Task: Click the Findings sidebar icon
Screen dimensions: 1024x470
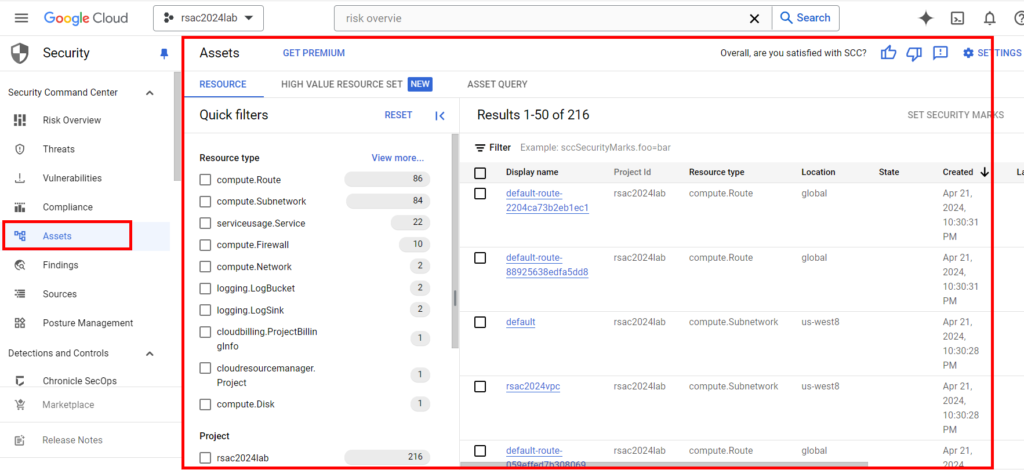Action: [x=20, y=265]
